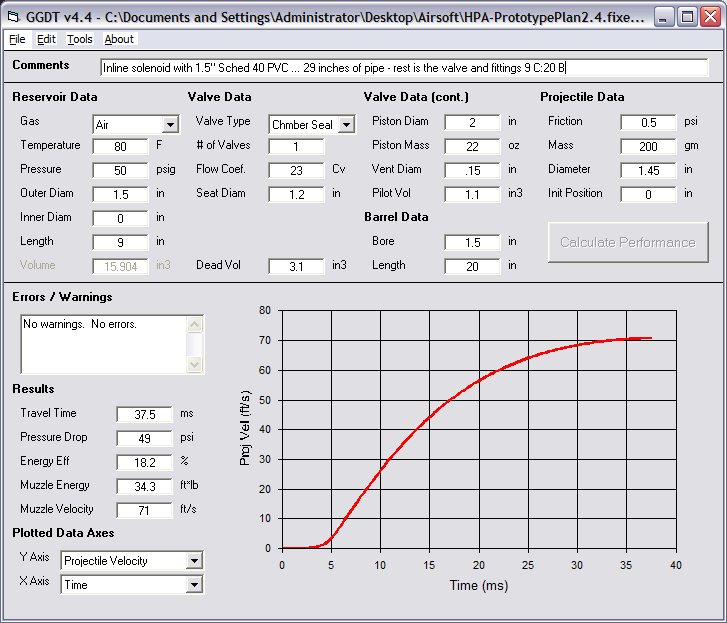The image size is (727, 623).
Task: Click the Muzzle Velocity result field
Action: pyautogui.click(x=144, y=510)
